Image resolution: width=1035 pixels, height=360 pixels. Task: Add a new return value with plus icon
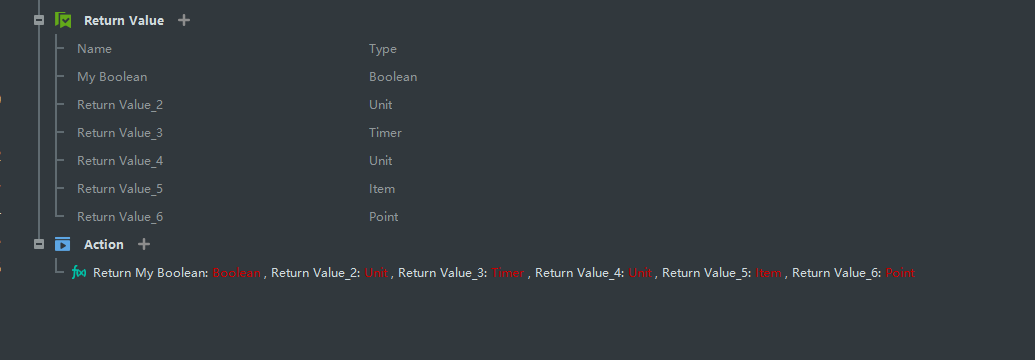click(184, 20)
